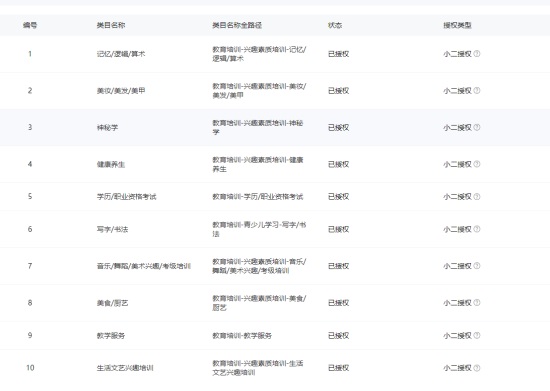Image resolution: width=550 pixels, height=391 pixels.
Task: Click help icon in 生活文艺兴趣培训 row
Action: click(477, 368)
